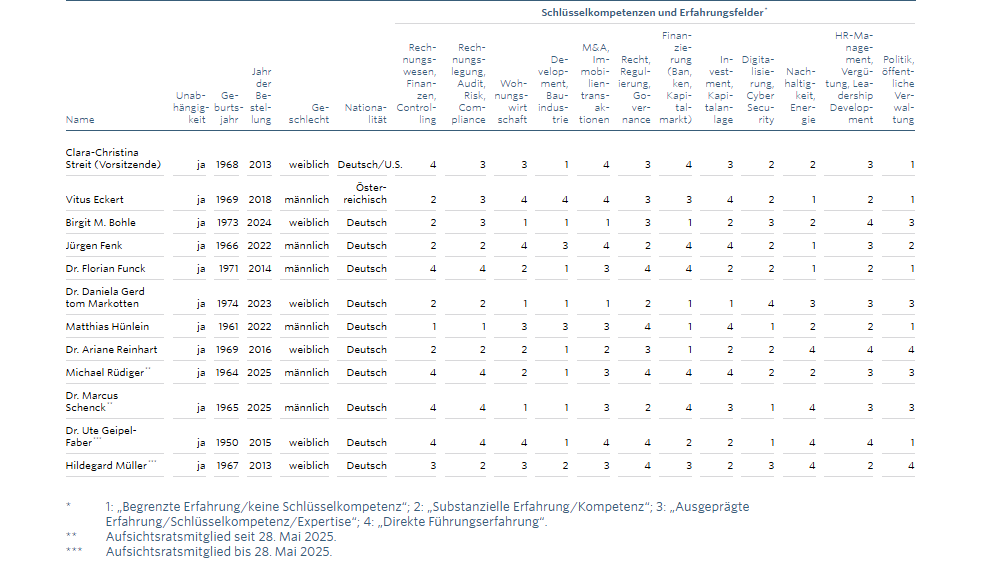The image size is (995, 569).
Task: Click the "Politik, öffentliche Verwaltung" column header
Action: [897, 89]
